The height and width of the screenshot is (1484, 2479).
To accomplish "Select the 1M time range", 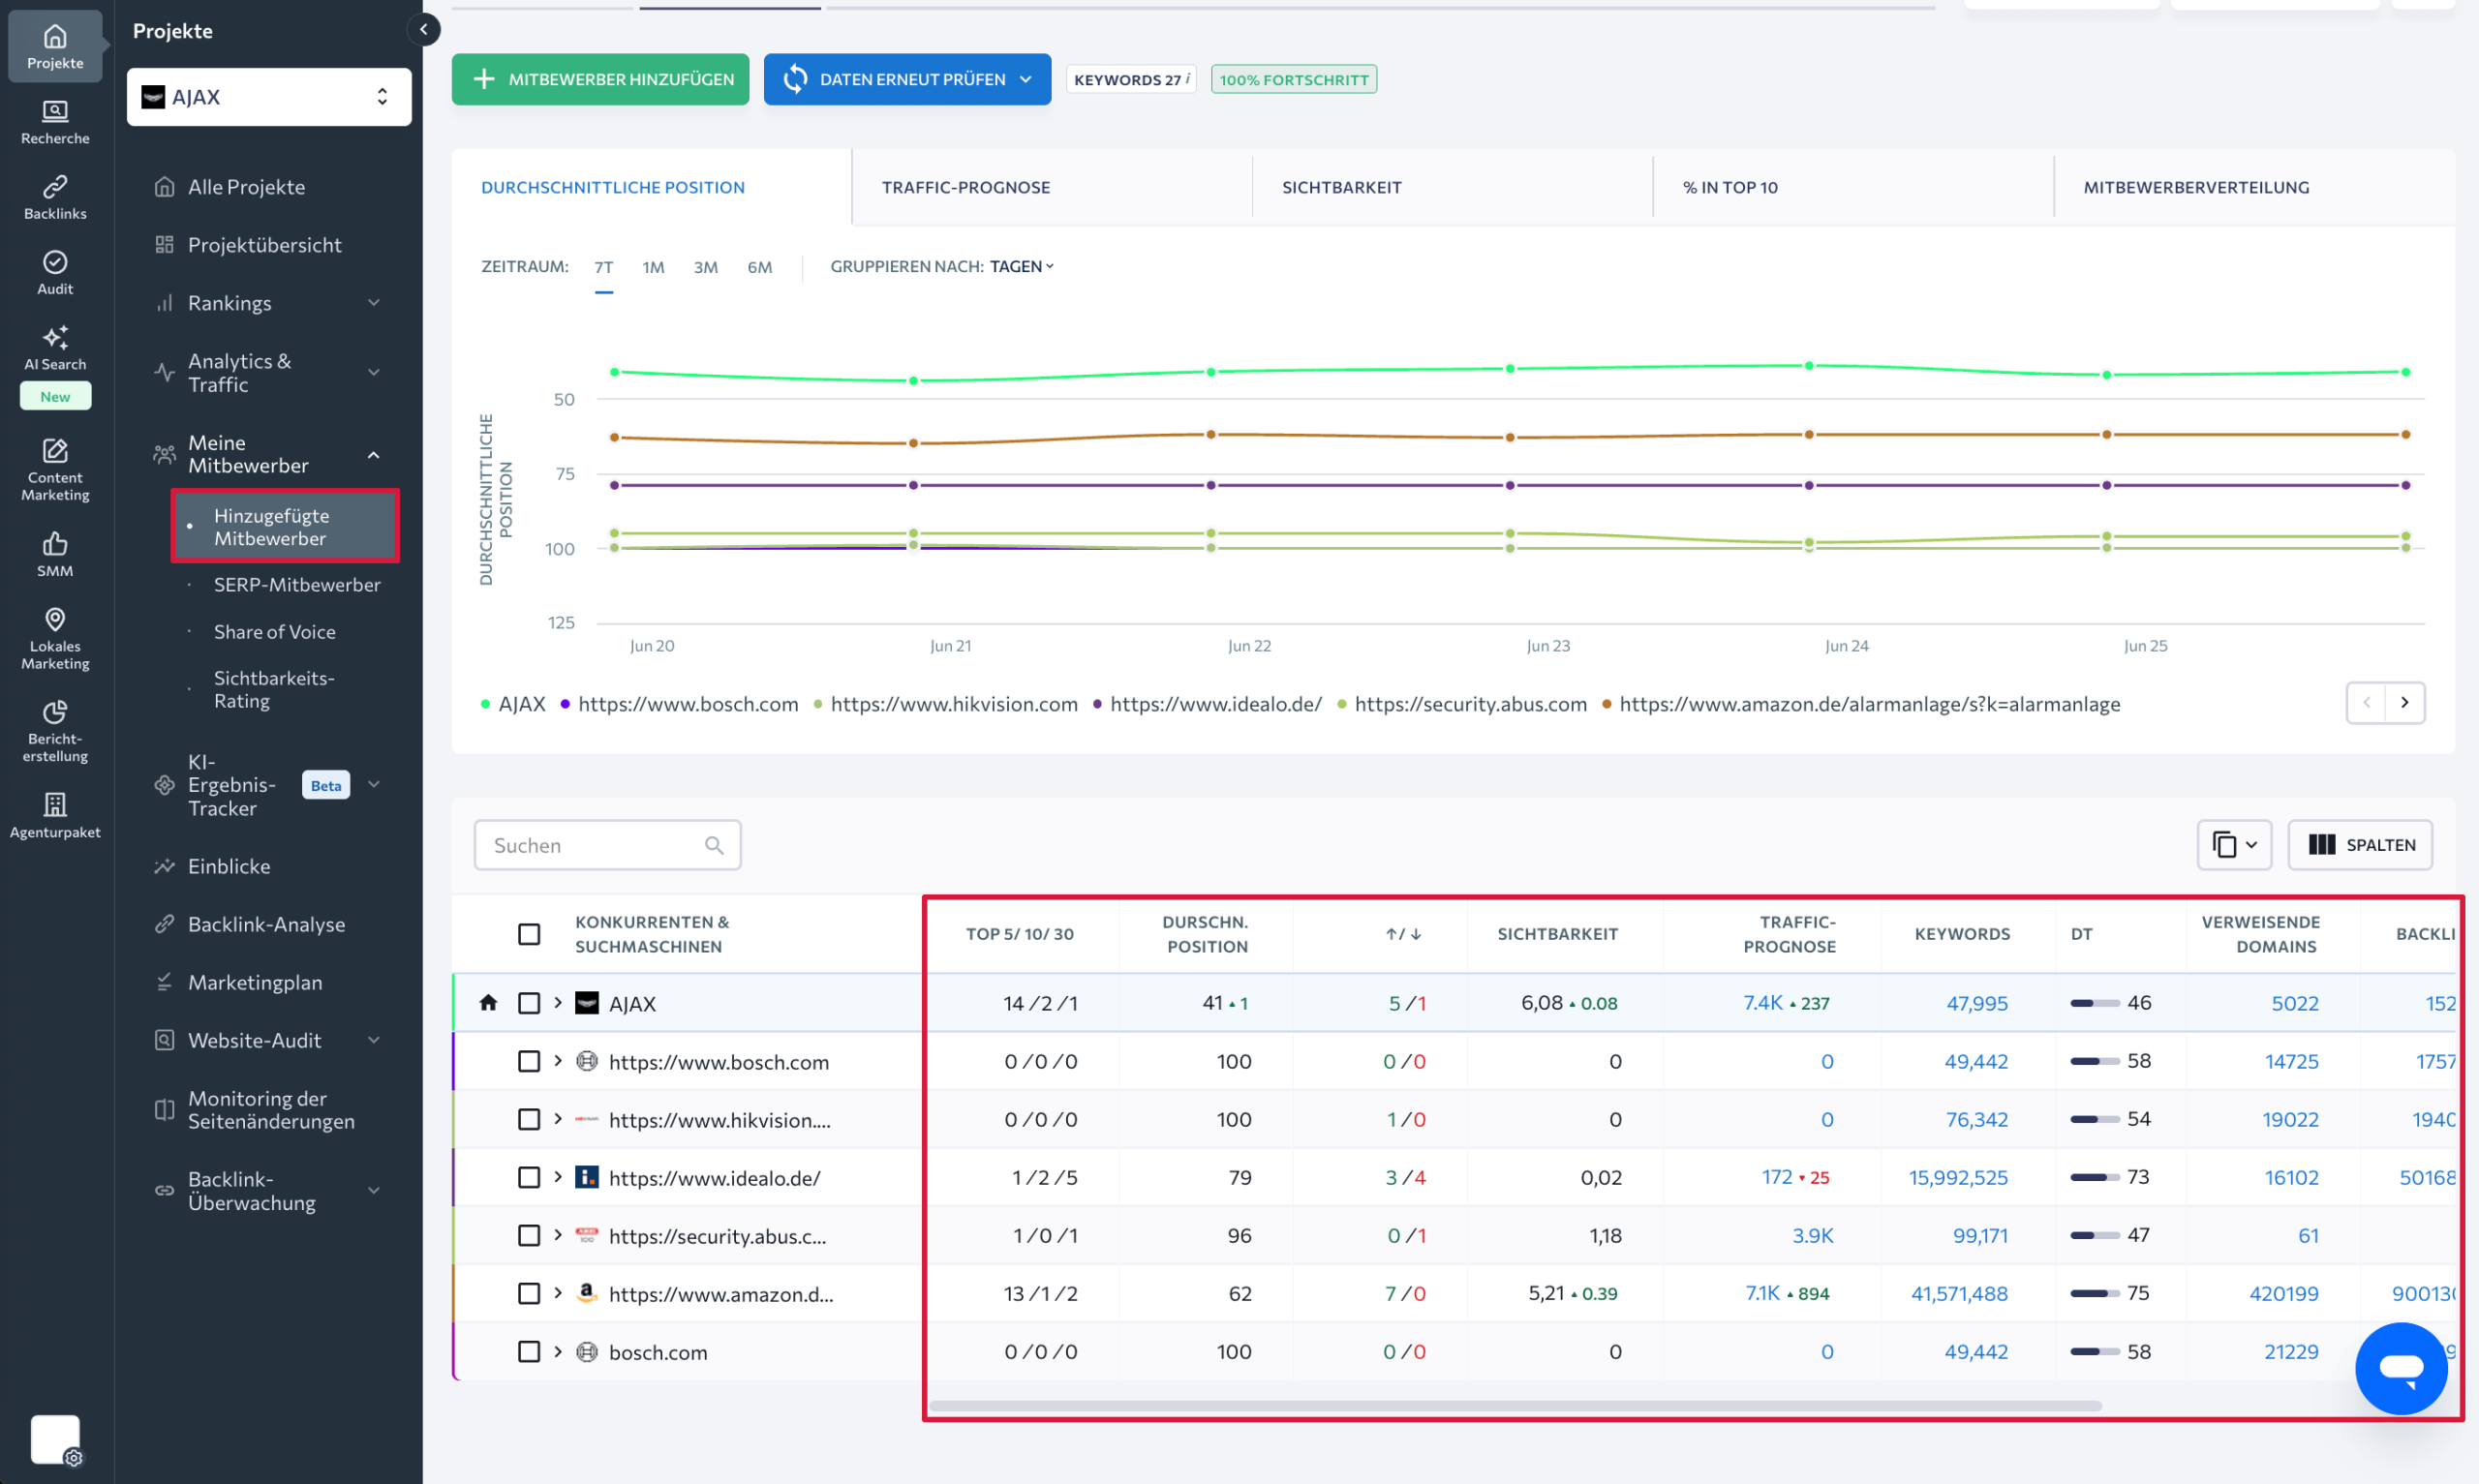I will click(x=653, y=267).
